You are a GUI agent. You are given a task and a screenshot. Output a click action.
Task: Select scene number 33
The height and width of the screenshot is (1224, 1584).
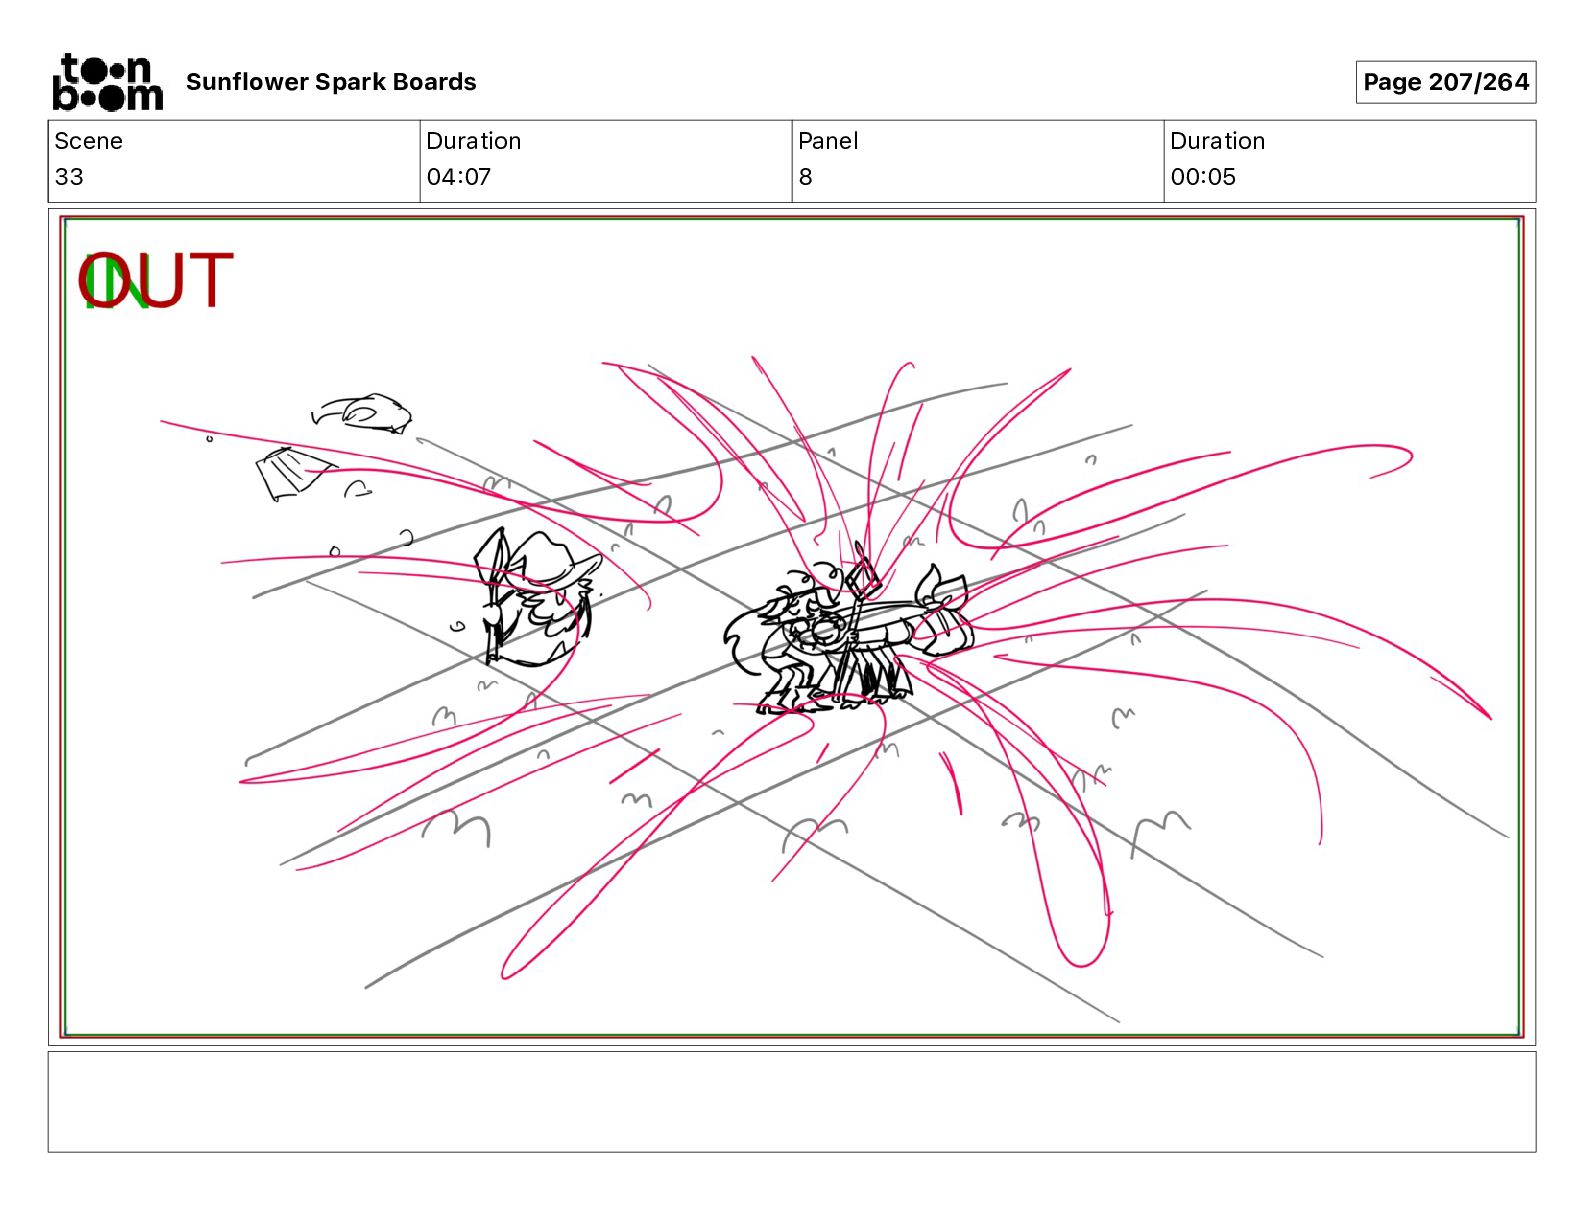pos(69,177)
